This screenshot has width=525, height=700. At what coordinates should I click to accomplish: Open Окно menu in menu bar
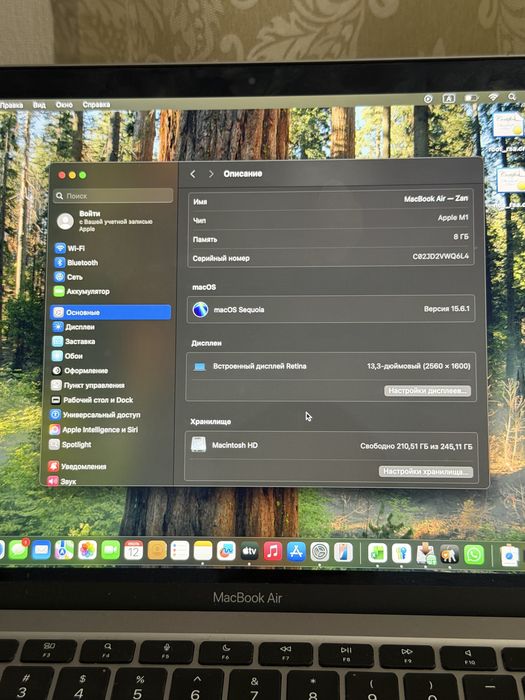coord(64,105)
